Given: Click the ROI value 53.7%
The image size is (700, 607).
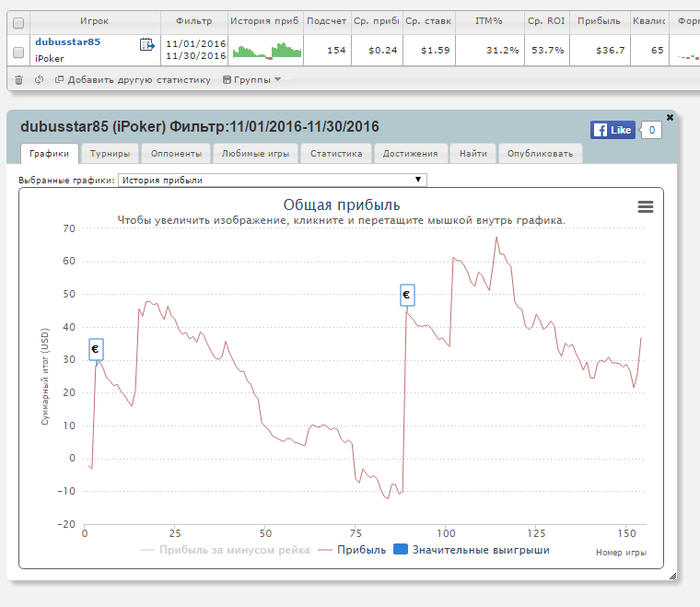Looking at the screenshot, I should [548, 50].
